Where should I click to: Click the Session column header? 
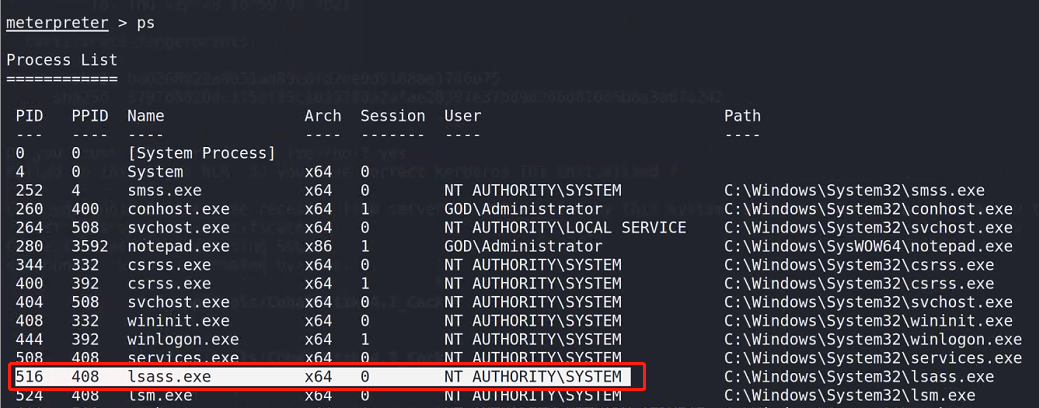tap(393, 116)
